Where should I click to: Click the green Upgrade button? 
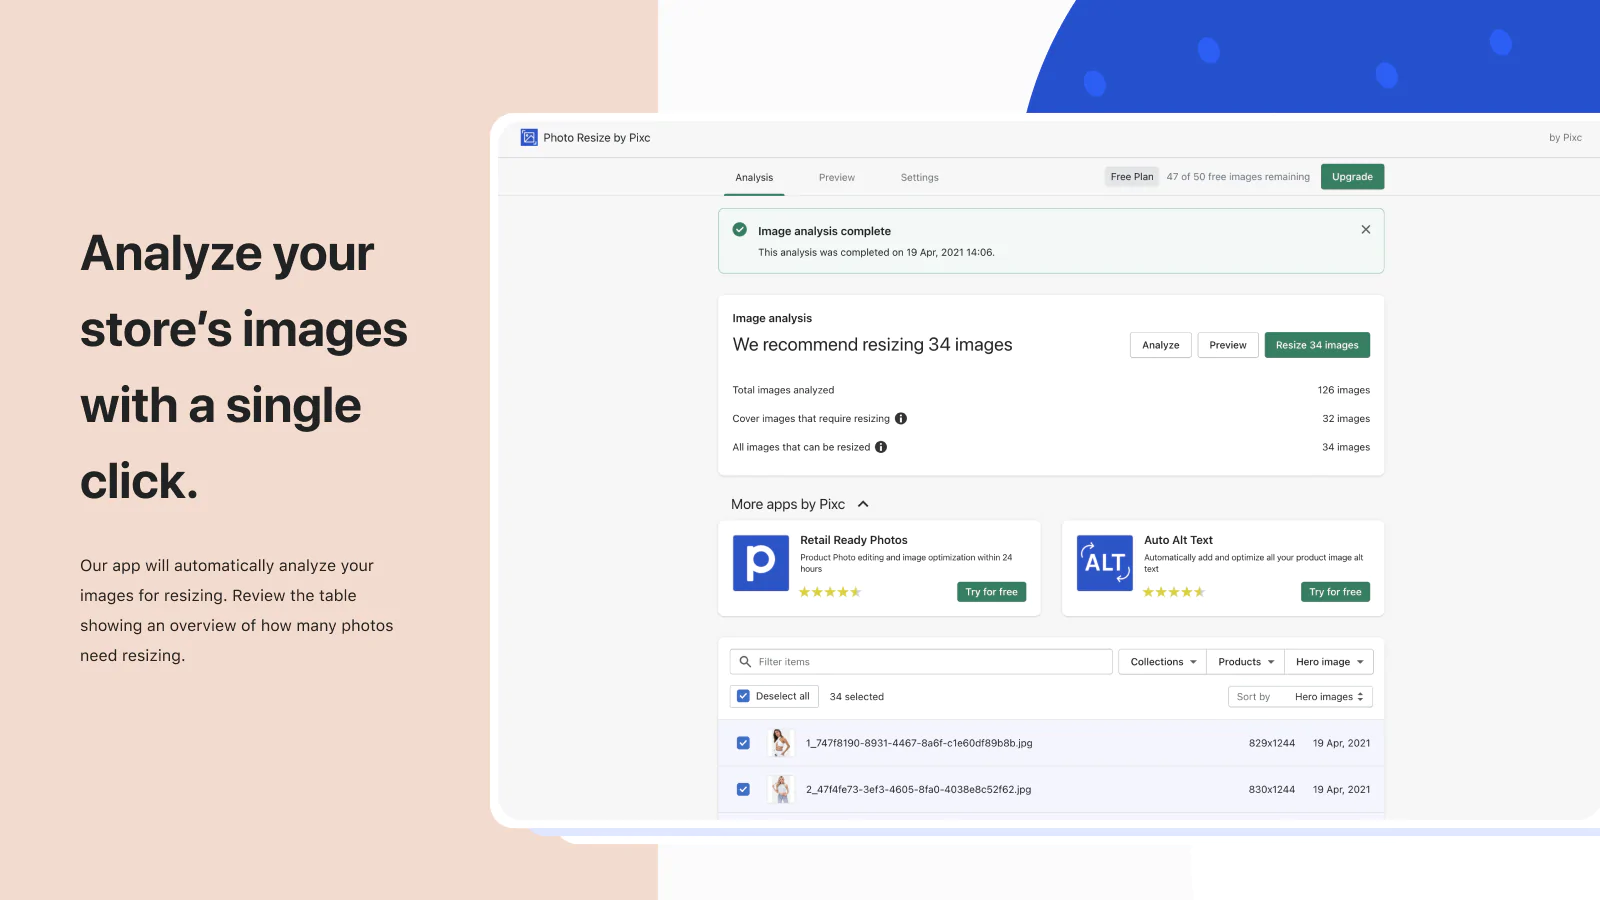click(x=1352, y=177)
